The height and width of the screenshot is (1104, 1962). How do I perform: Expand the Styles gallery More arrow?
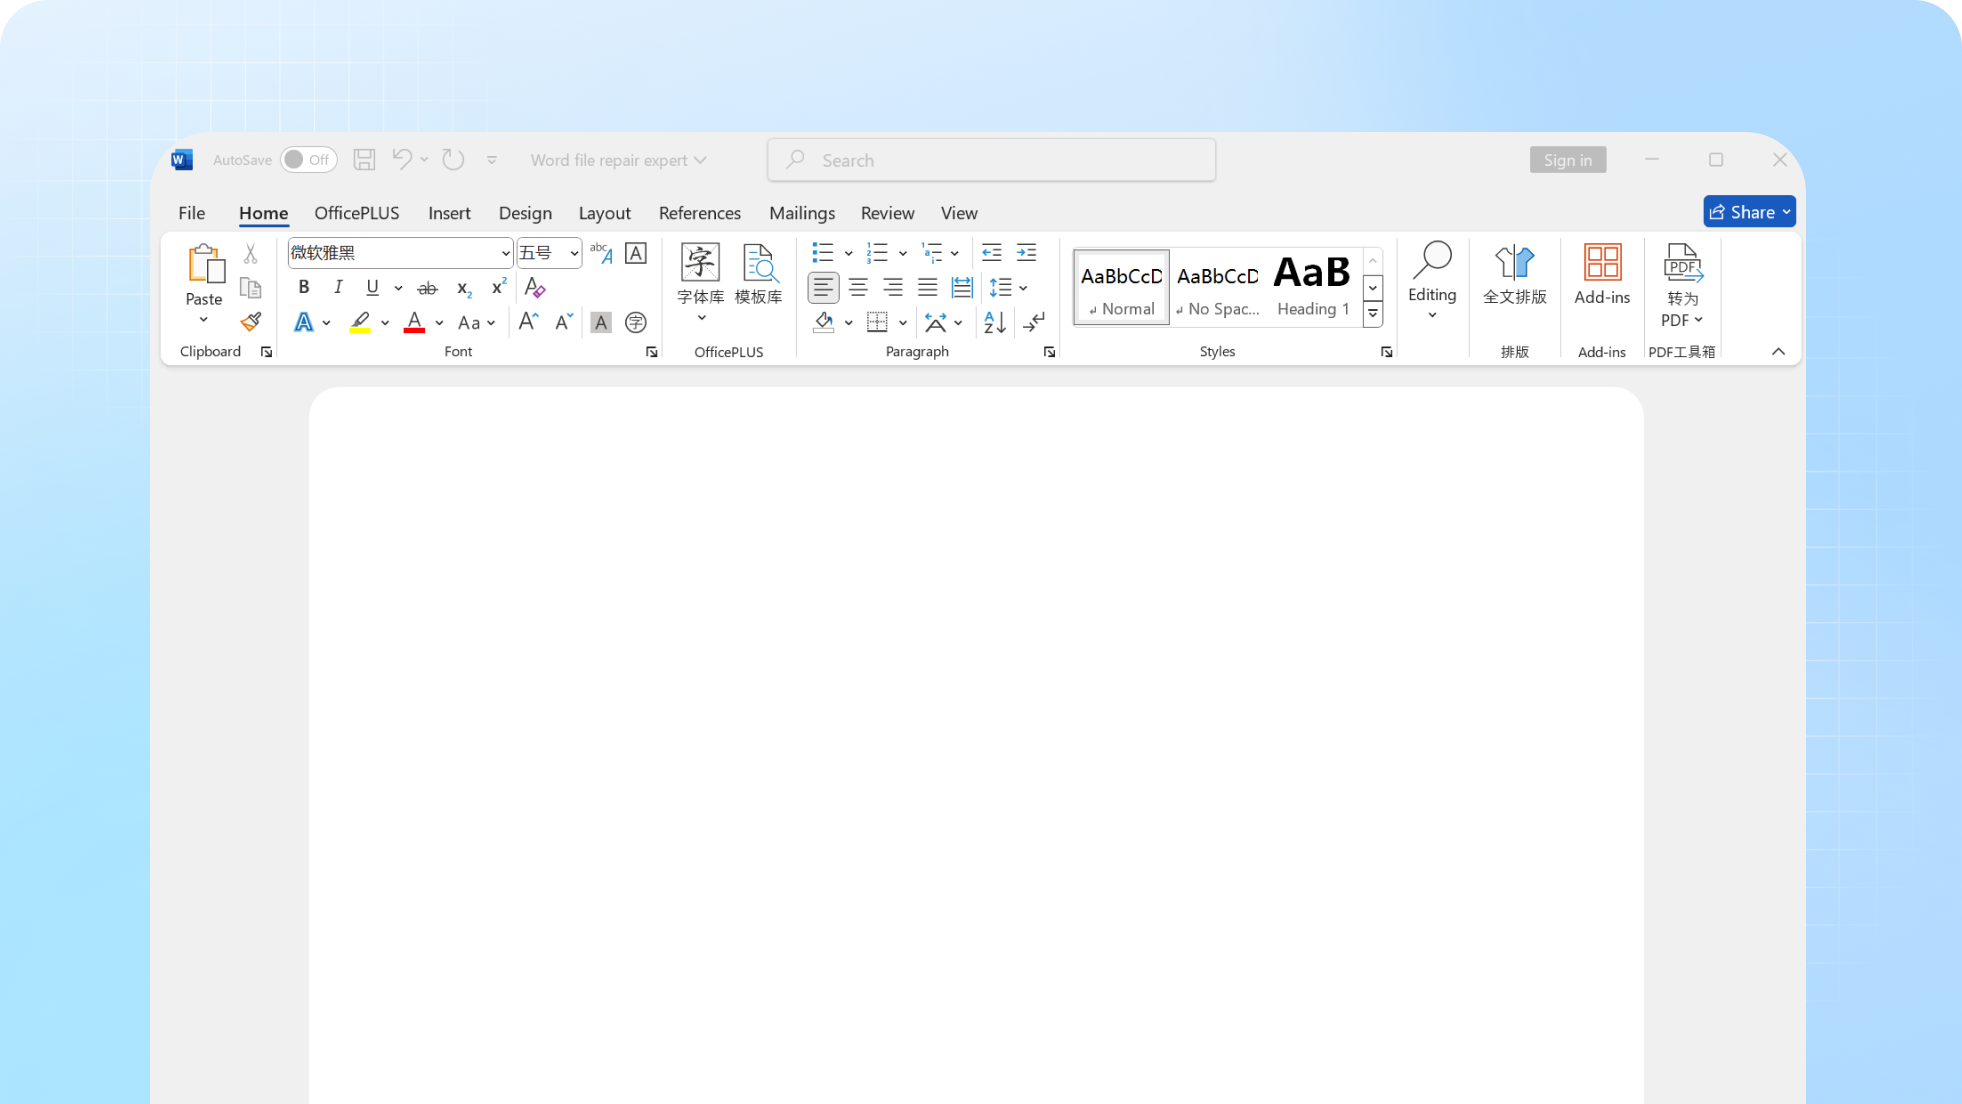point(1373,313)
